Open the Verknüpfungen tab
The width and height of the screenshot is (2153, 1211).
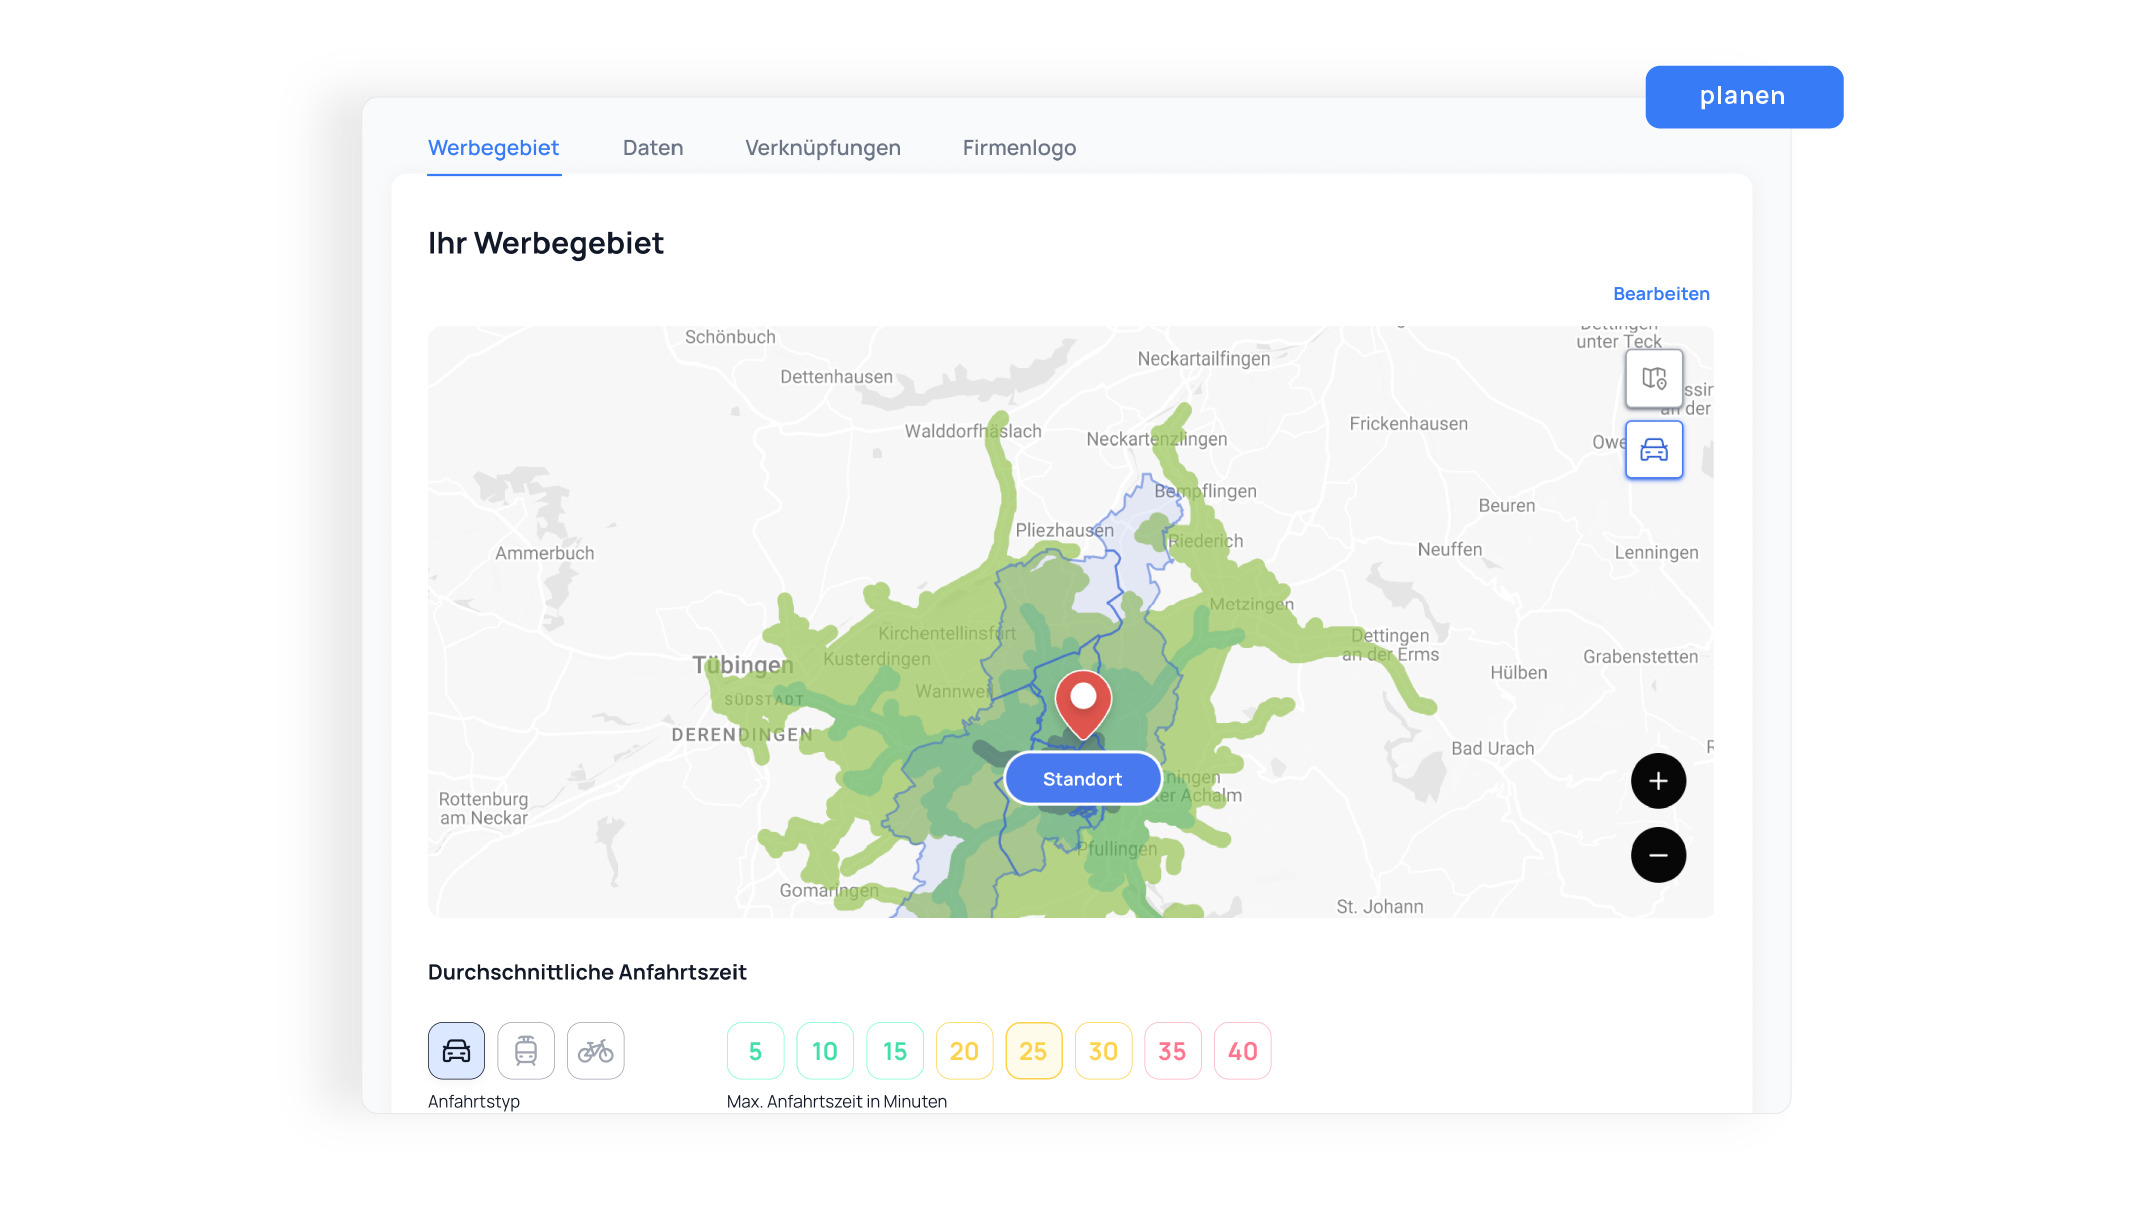pos(822,148)
